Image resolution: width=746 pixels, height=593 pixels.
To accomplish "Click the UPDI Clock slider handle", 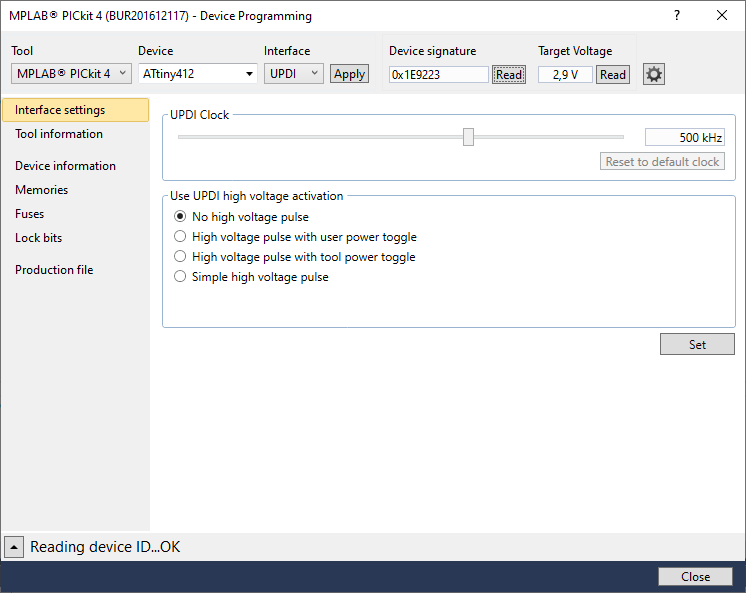I will [468, 137].
